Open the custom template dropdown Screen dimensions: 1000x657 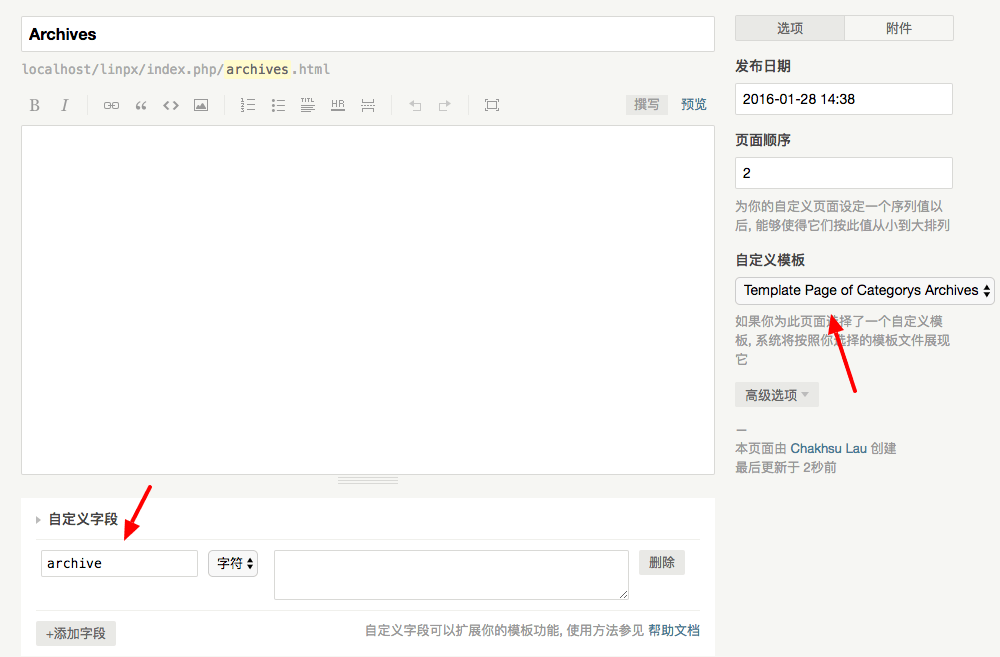click(x=864, y=290)
